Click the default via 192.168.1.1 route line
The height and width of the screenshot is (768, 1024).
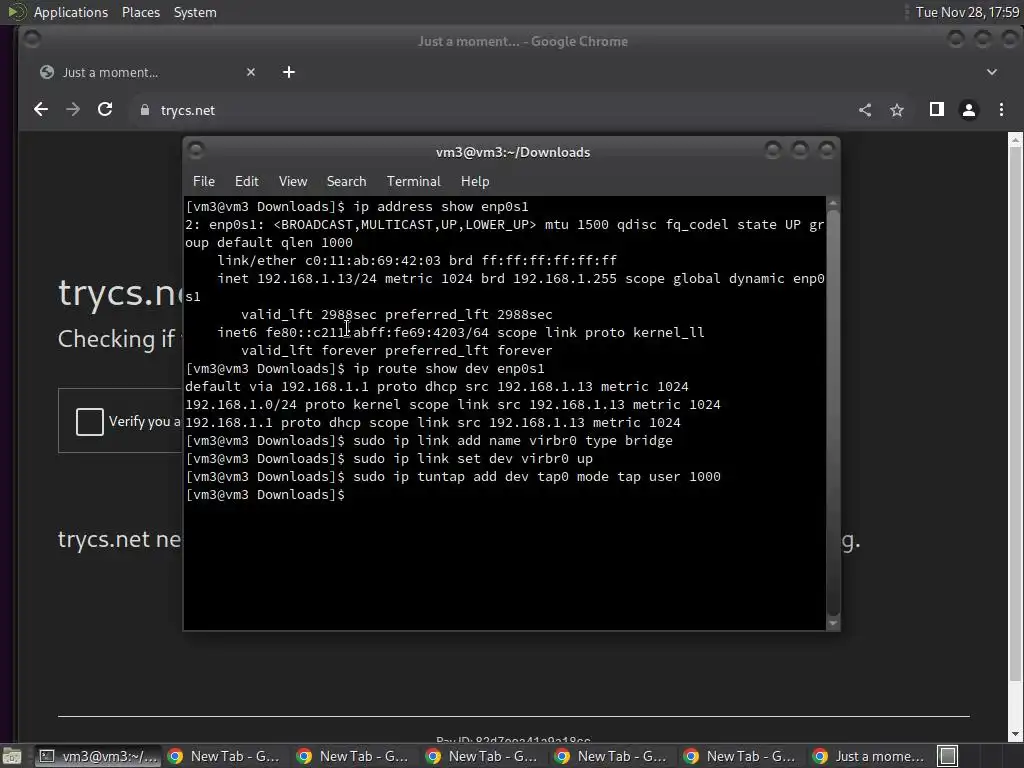click(437, 387)
